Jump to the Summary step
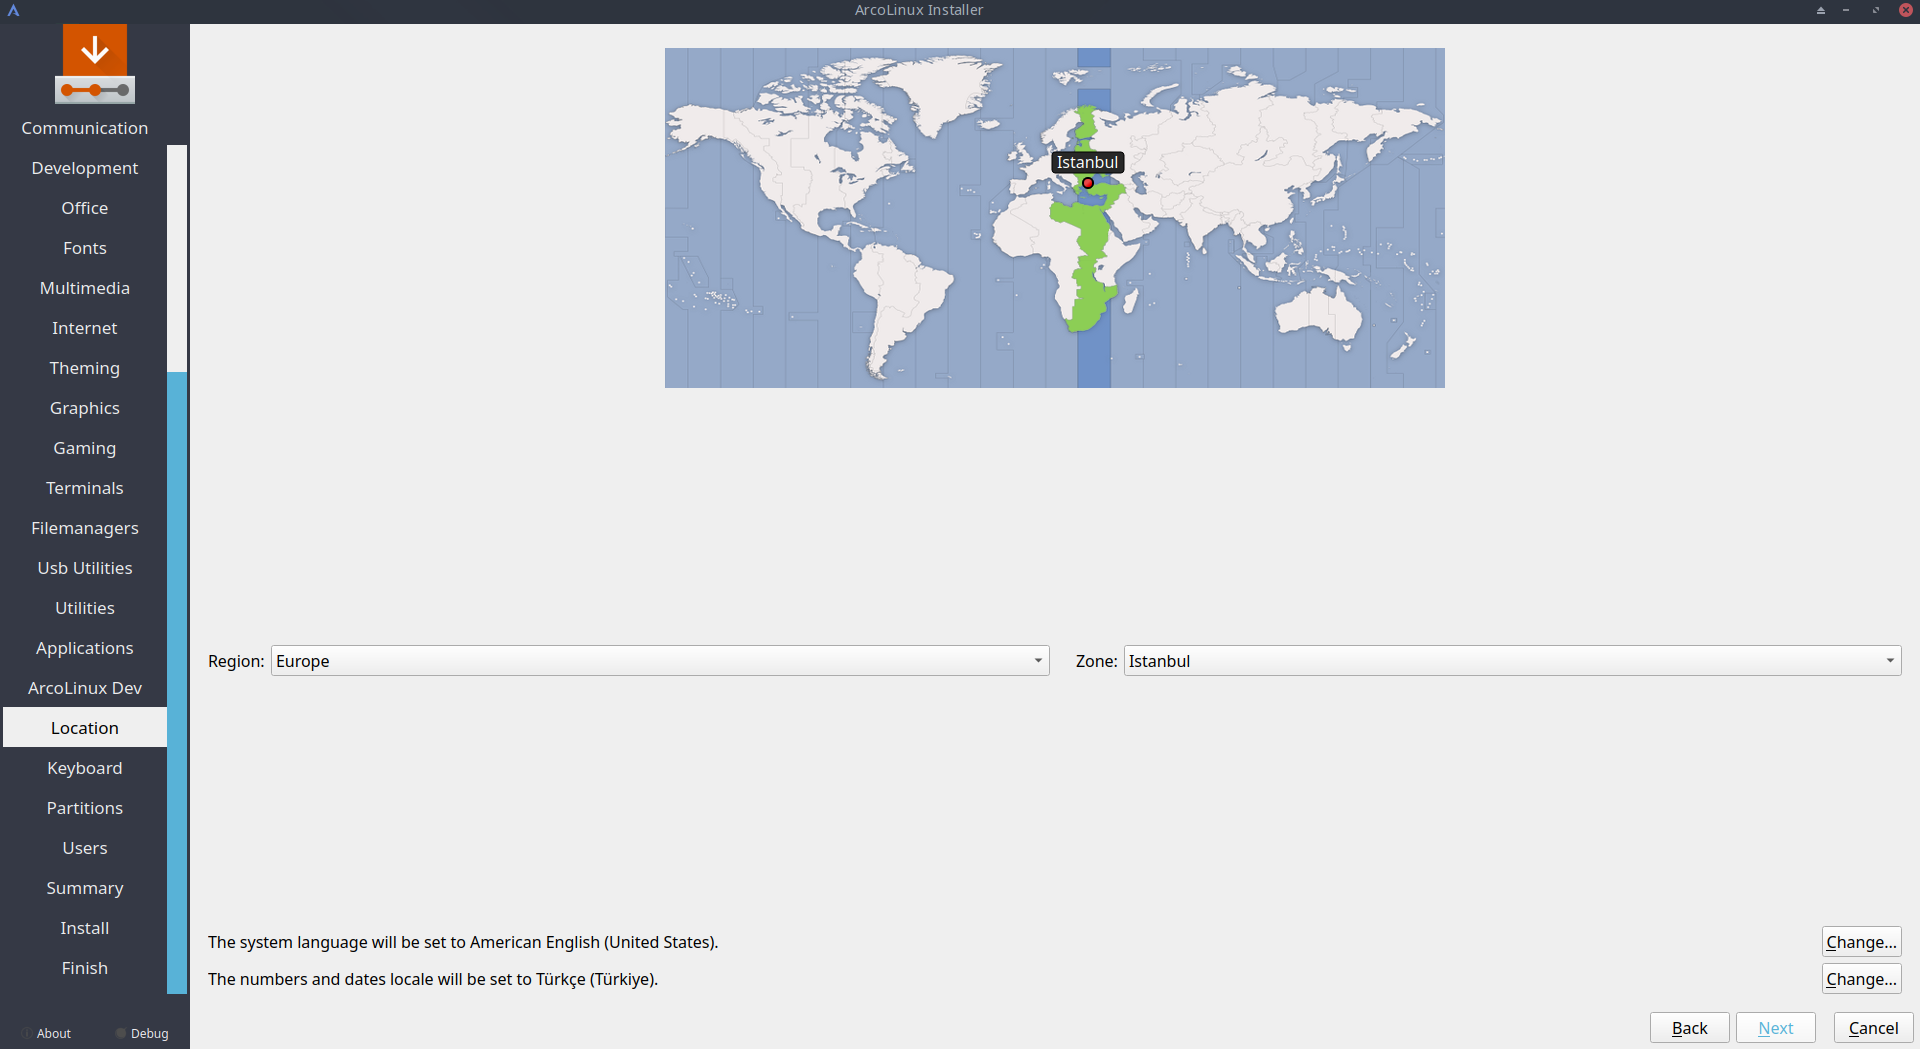This screenshot has width=1920, height=1049. pos(85,888)
